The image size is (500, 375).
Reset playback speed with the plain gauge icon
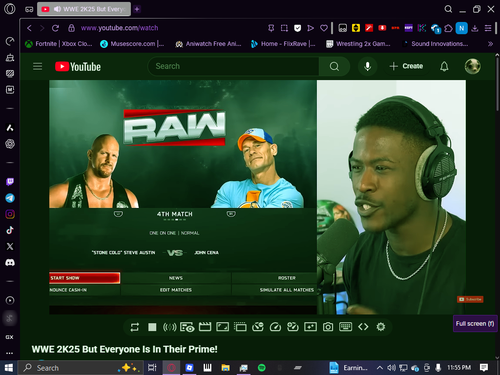pos(275,327)
